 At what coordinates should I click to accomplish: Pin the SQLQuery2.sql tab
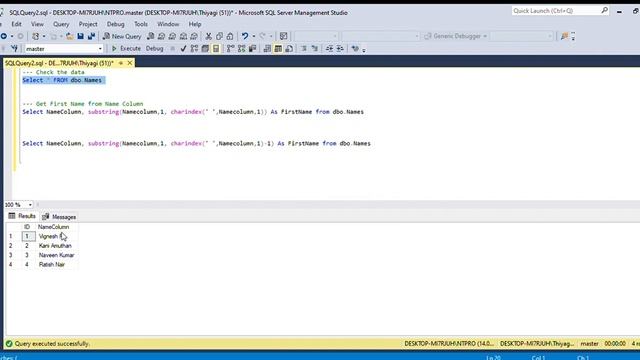click(x=121, y=63)
